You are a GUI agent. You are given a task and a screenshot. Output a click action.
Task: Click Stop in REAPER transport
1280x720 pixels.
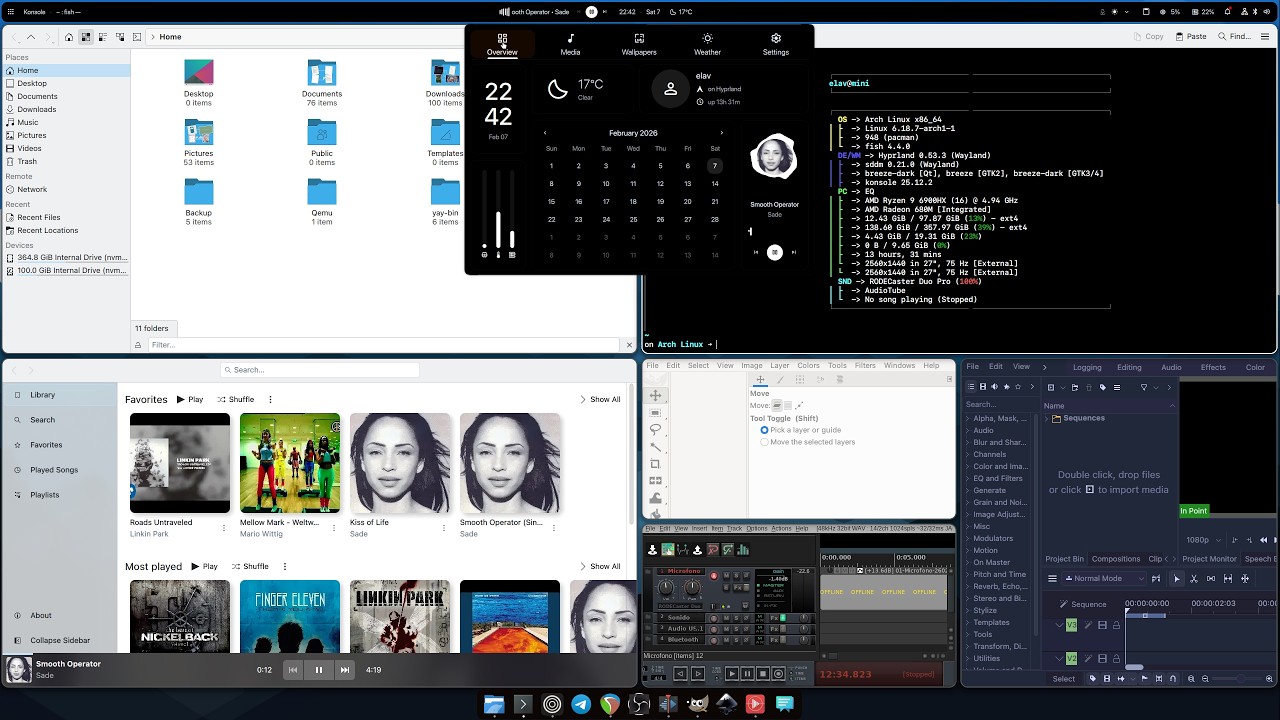click(x=763, y=674)
